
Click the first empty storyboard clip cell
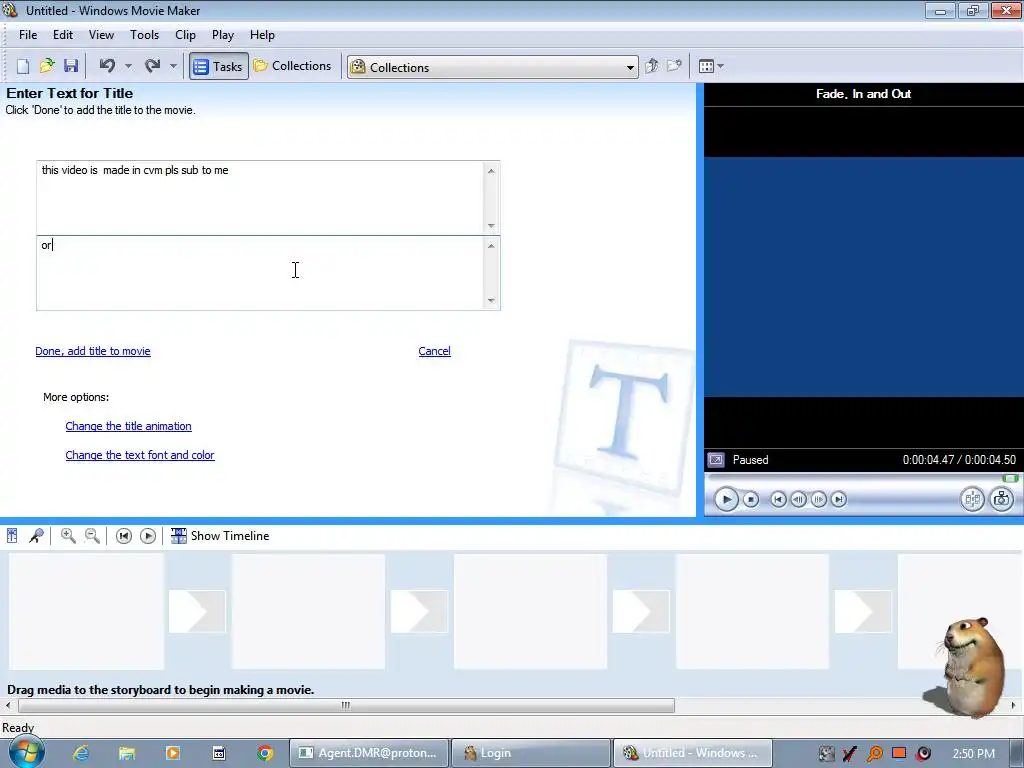click(86, 612)
